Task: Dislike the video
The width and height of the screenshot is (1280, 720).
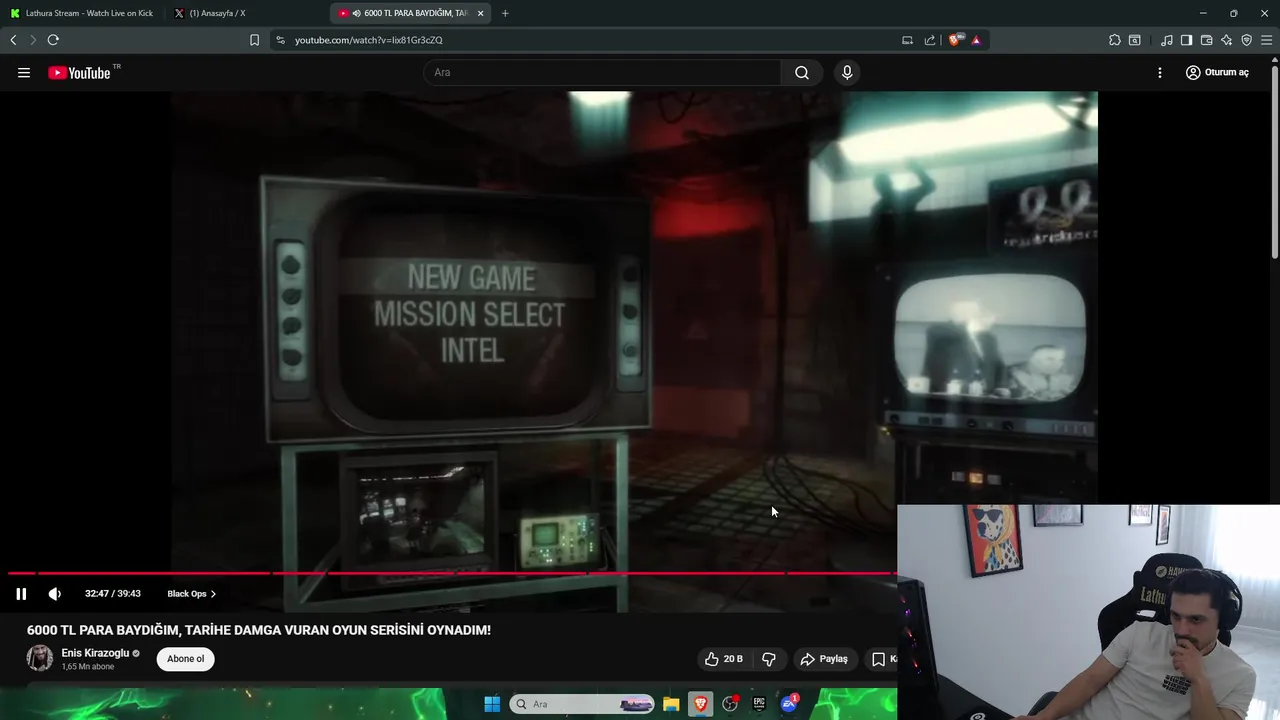Action: 769,659
